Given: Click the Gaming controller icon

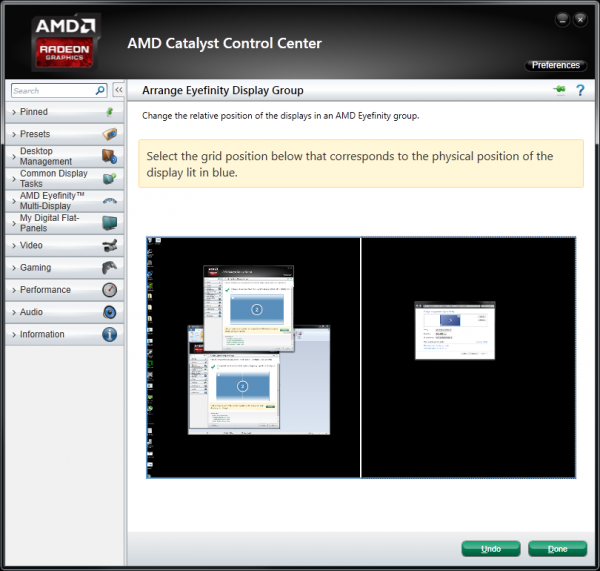Looking at the screenshot, I should tap(109, 268).
